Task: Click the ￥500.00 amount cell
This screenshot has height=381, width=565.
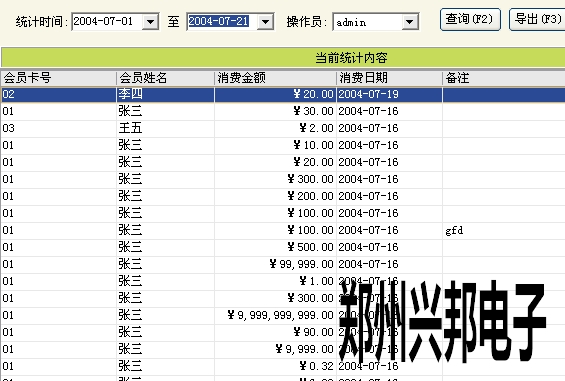Action: 275,247
